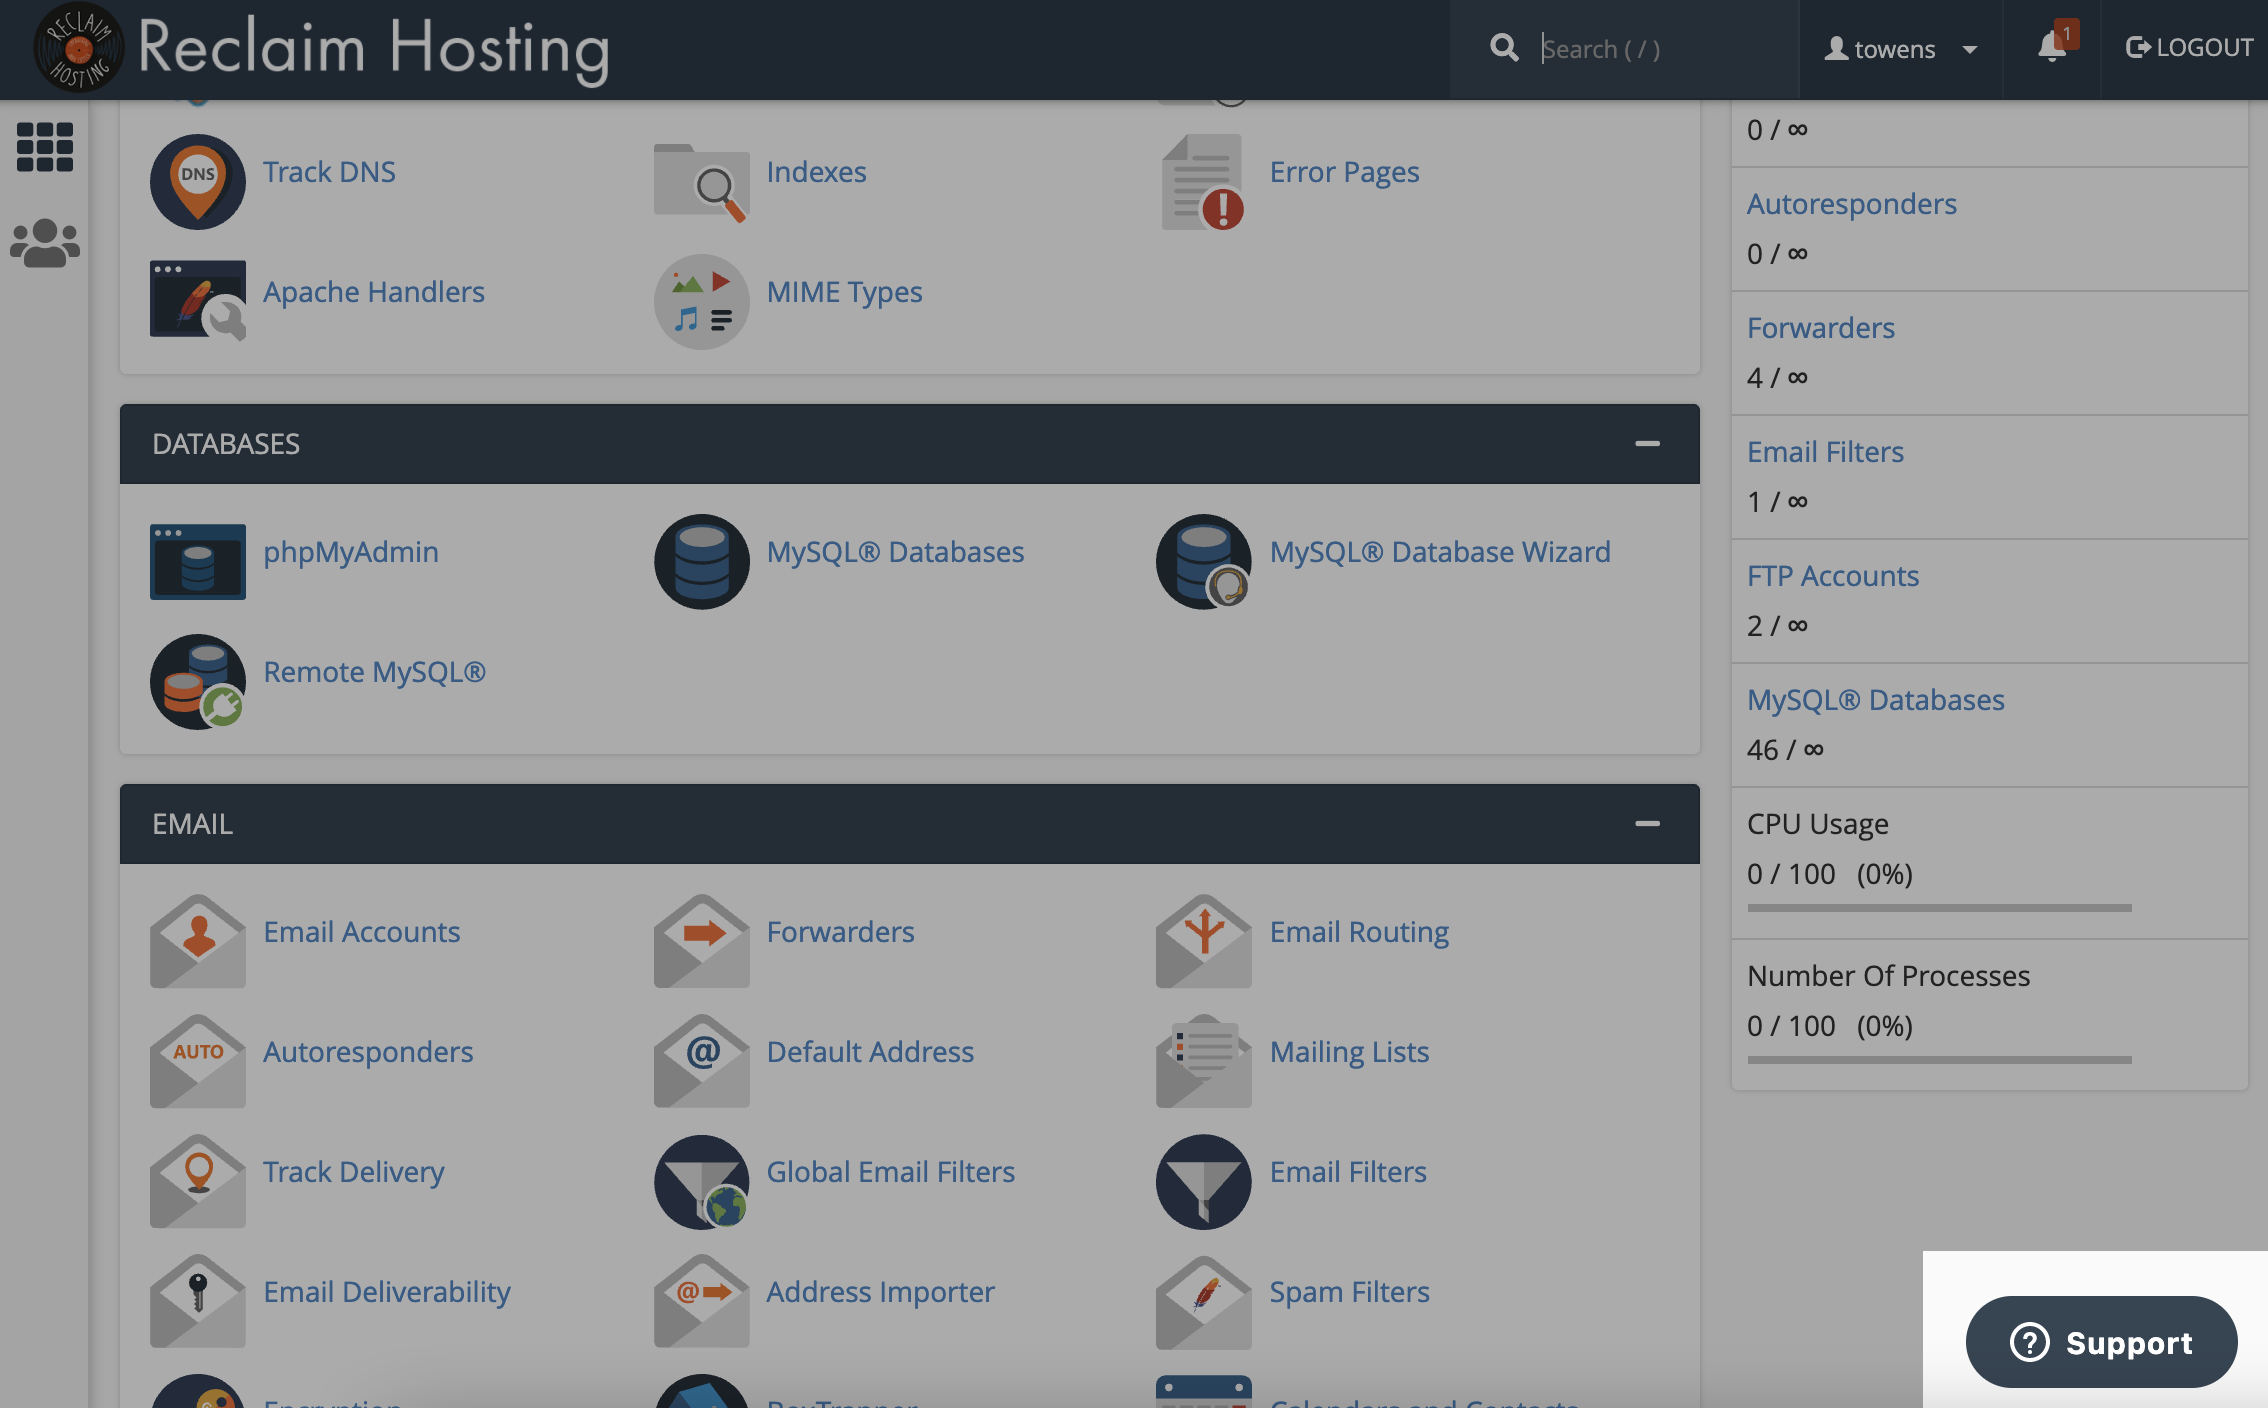Click the Address Importer text link
The image size is (2268, 1408).
point(880,1292)
